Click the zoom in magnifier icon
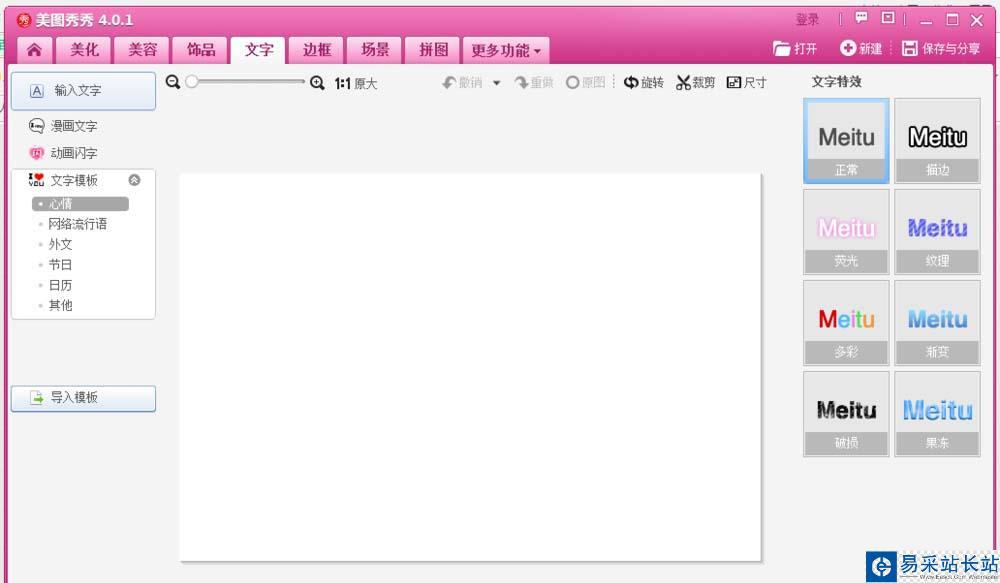 [317, 83]
